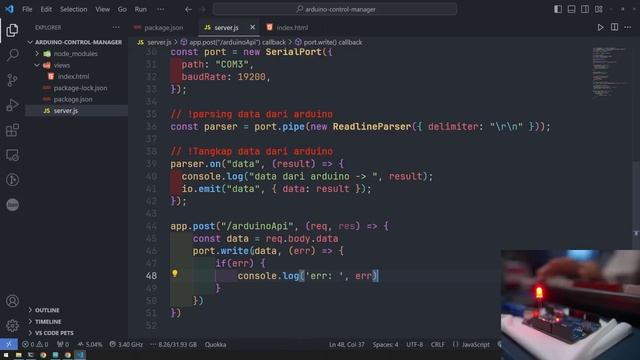Select server.js in the explorer tree
This screenshot has height=360, width=640.
pyautogui.click(x=77, y=111)
